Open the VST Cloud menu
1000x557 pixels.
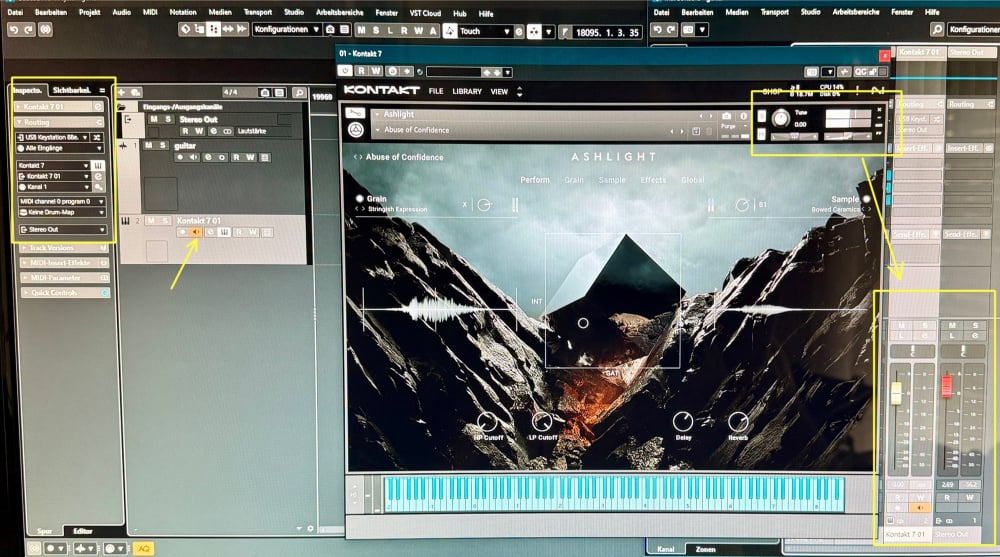pos(425,13)
